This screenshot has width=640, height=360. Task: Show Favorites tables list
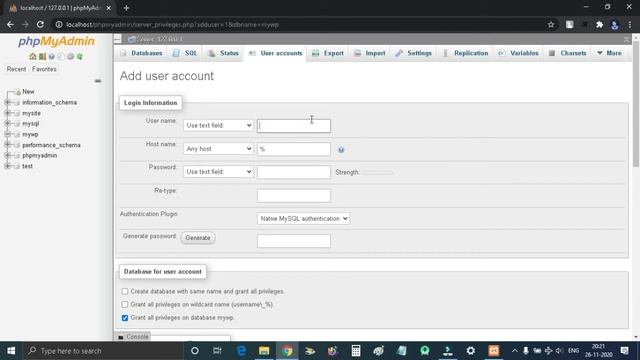pos(44,69)
